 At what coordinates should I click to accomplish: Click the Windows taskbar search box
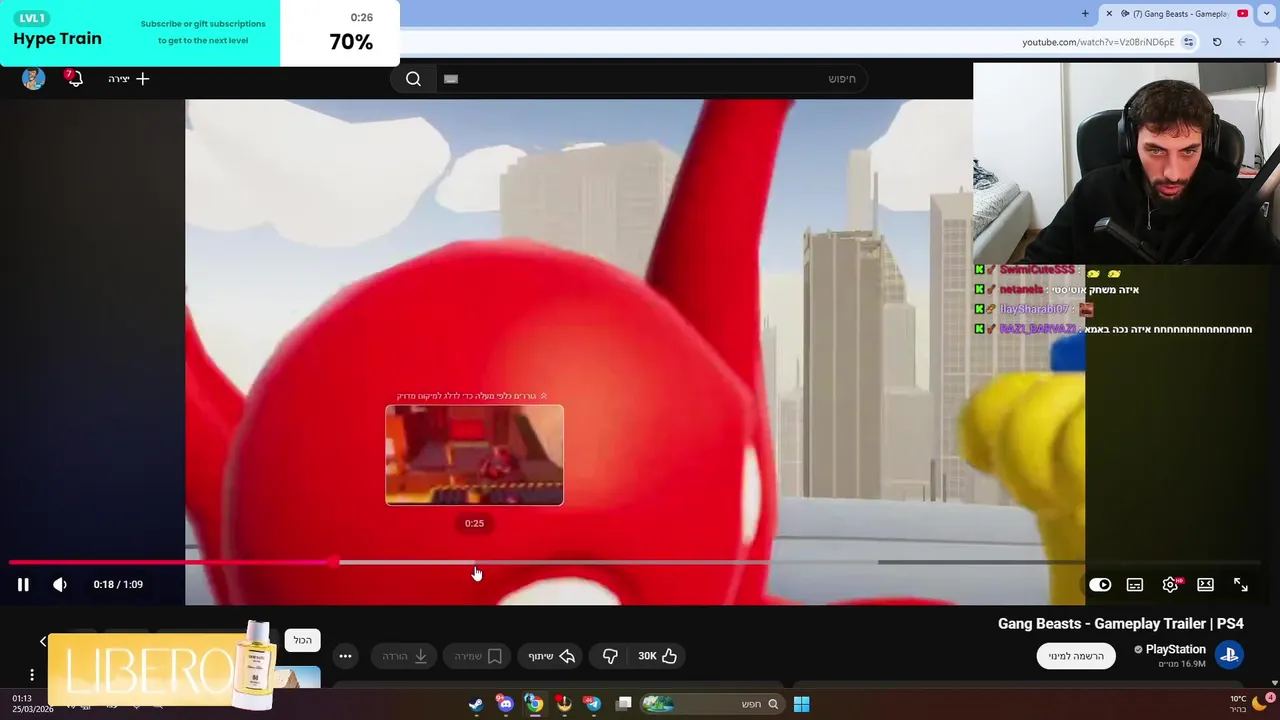coord(714,704)
